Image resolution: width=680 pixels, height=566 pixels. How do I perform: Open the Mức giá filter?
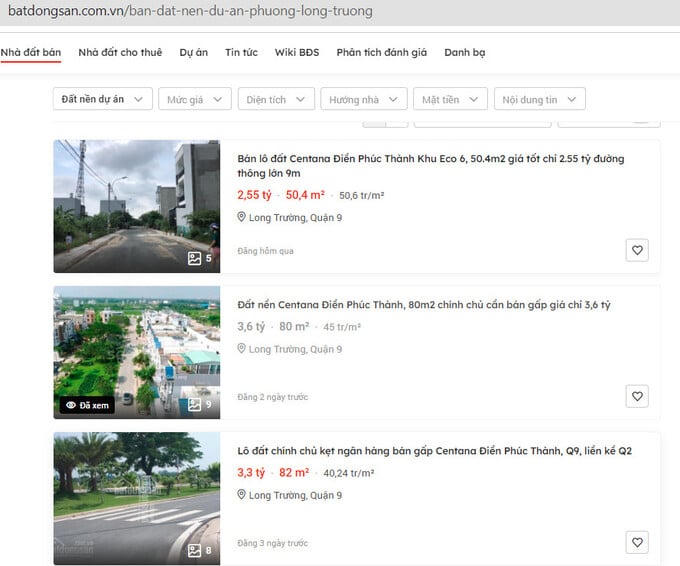pos(194,99)
